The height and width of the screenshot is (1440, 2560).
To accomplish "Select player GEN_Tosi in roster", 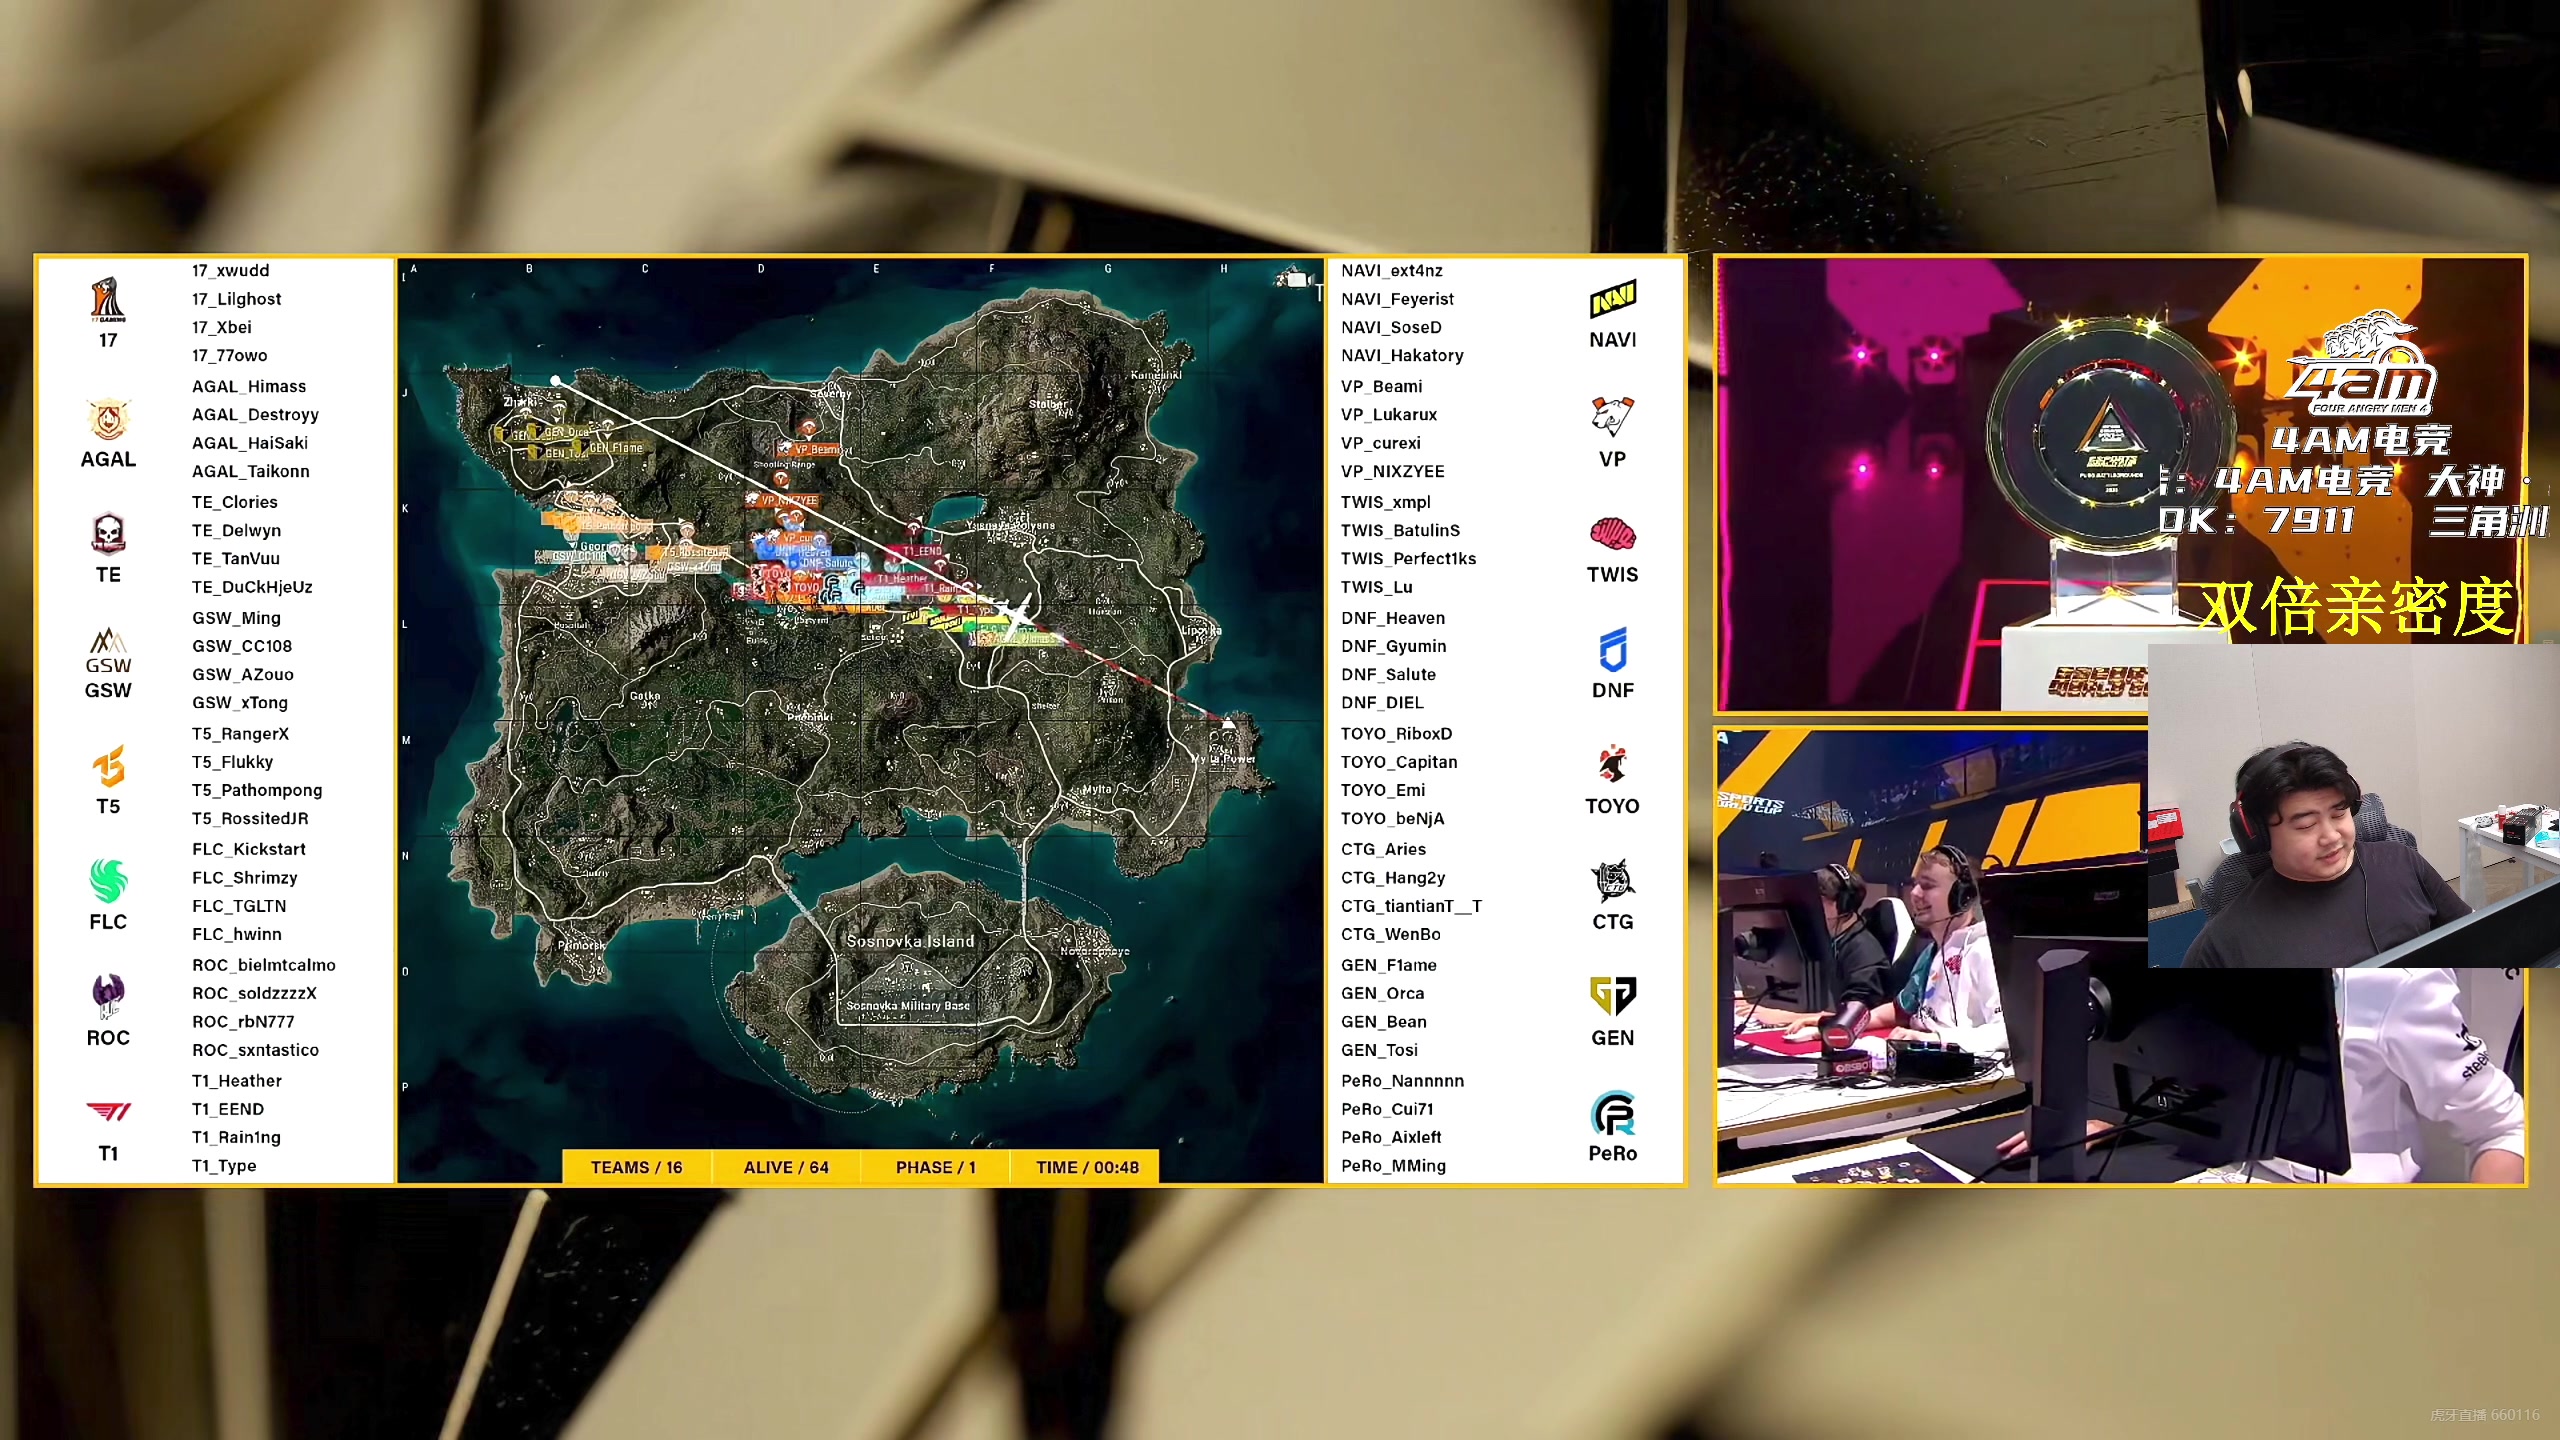I will 1379,1050.
